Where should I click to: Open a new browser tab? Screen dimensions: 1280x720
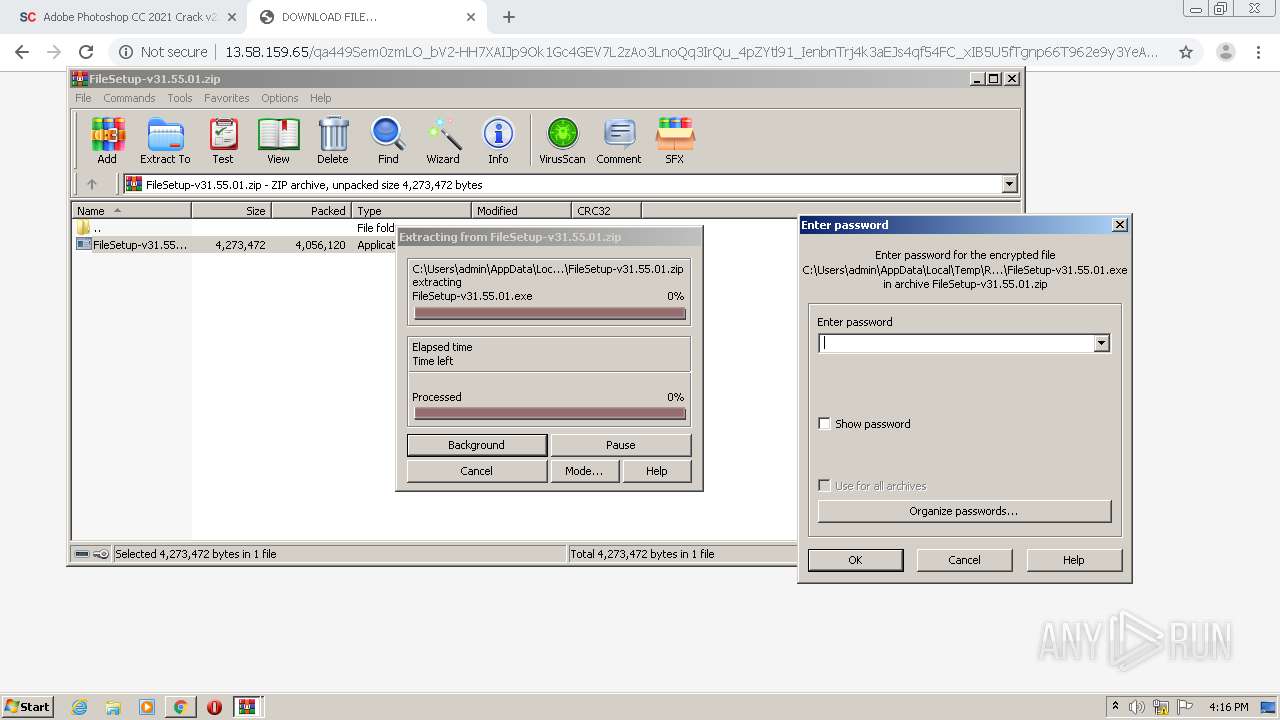click(x=509, y=17)
